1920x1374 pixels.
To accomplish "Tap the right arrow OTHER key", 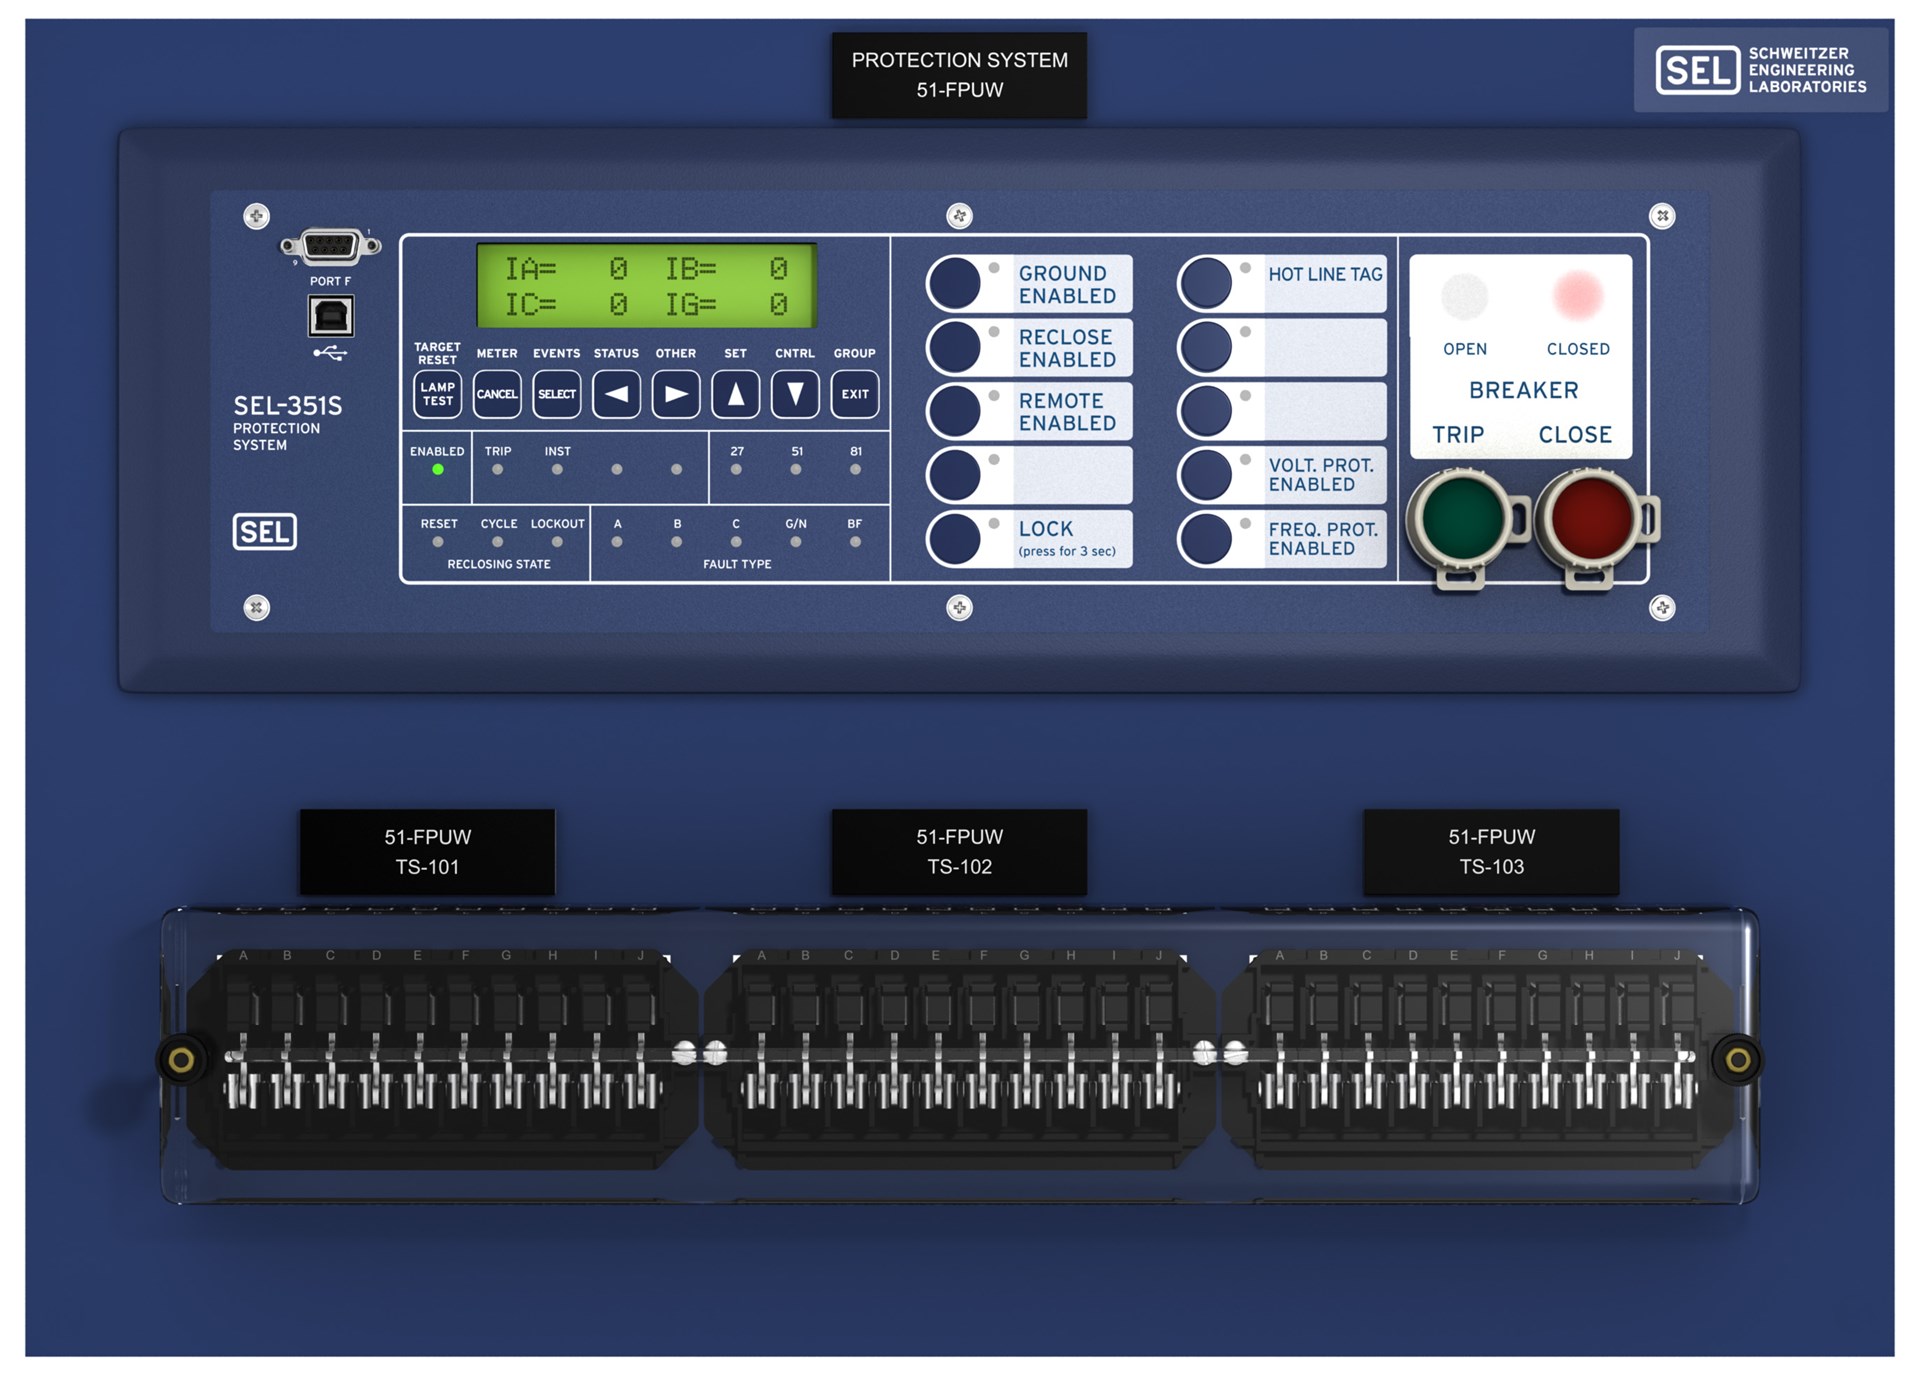I will [x=676, y=394].
